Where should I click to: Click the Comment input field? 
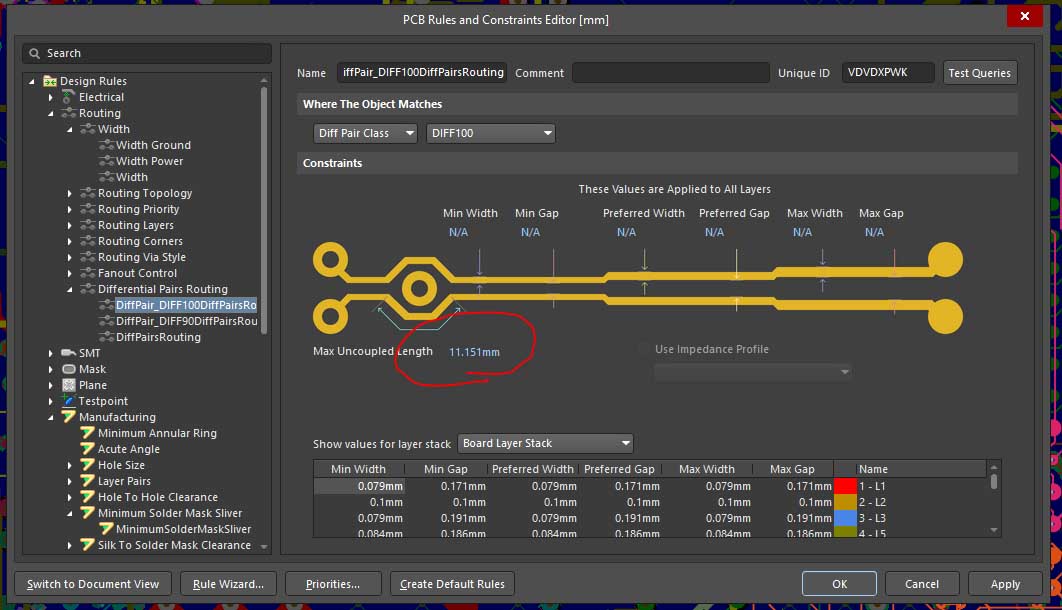tap(669, 73)
